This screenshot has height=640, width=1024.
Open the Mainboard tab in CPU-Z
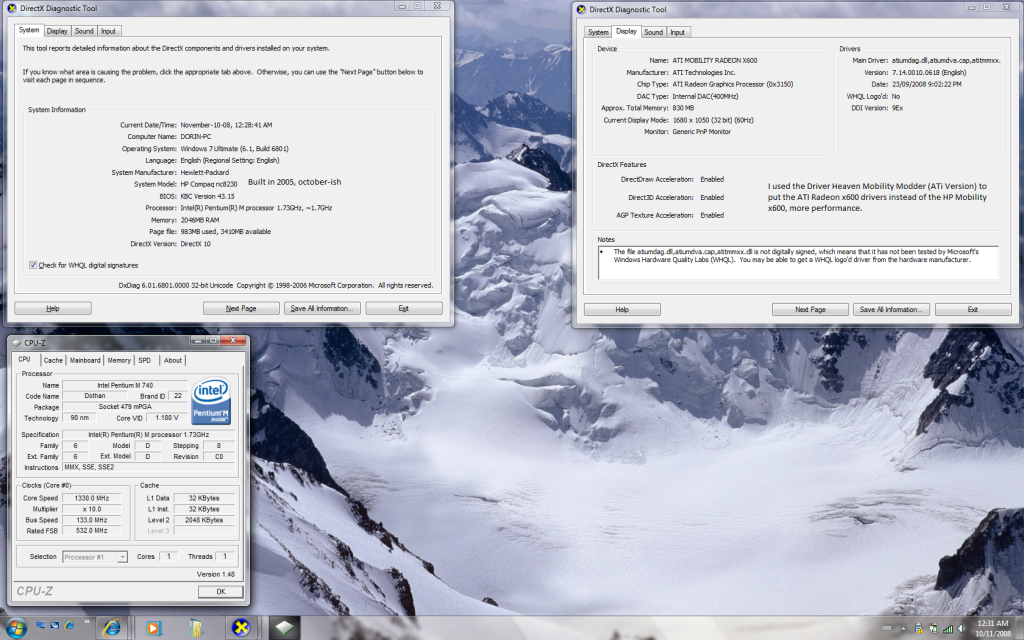click(x=85, y=360)
